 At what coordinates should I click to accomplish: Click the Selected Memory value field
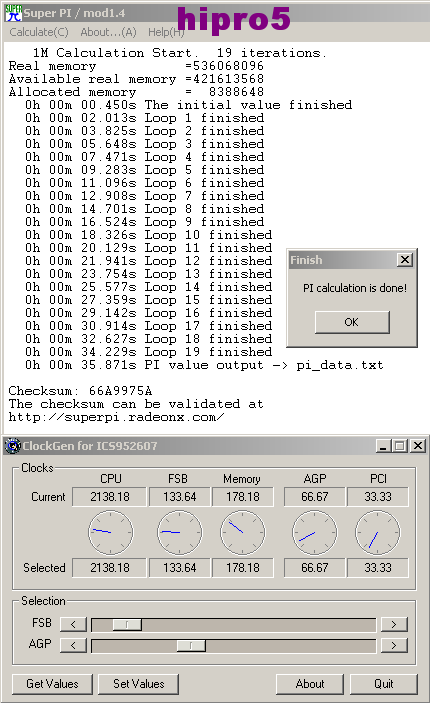tap(243, 568)
